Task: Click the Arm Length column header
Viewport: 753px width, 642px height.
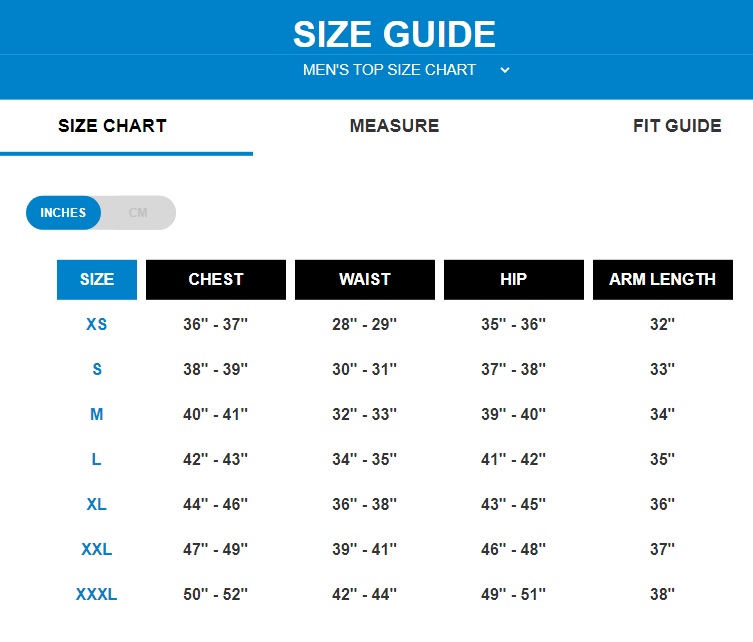Action: click(x=662, y=280)
